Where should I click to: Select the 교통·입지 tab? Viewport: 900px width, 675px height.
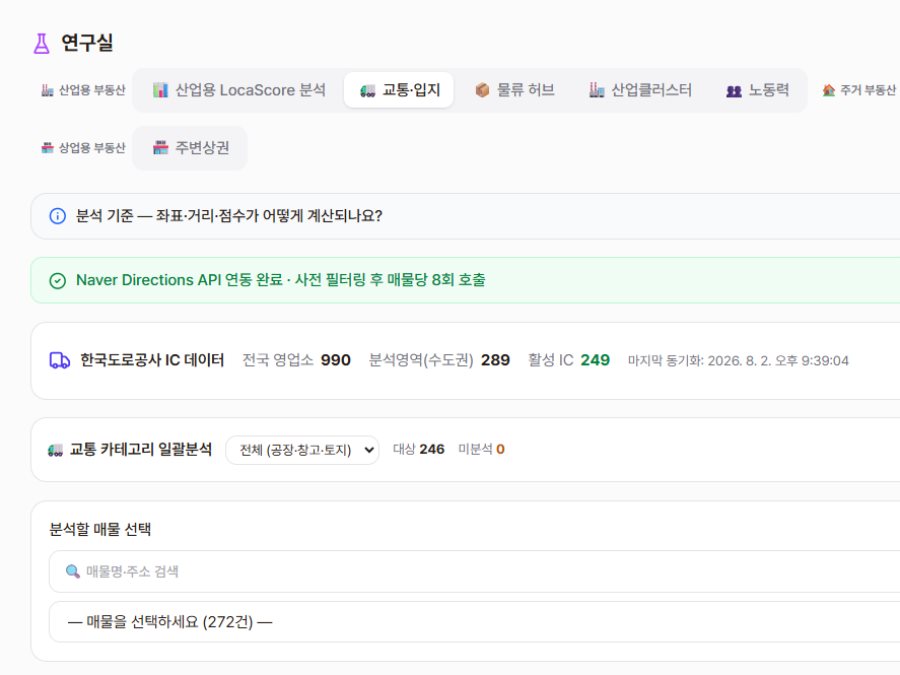coord(399,90)
